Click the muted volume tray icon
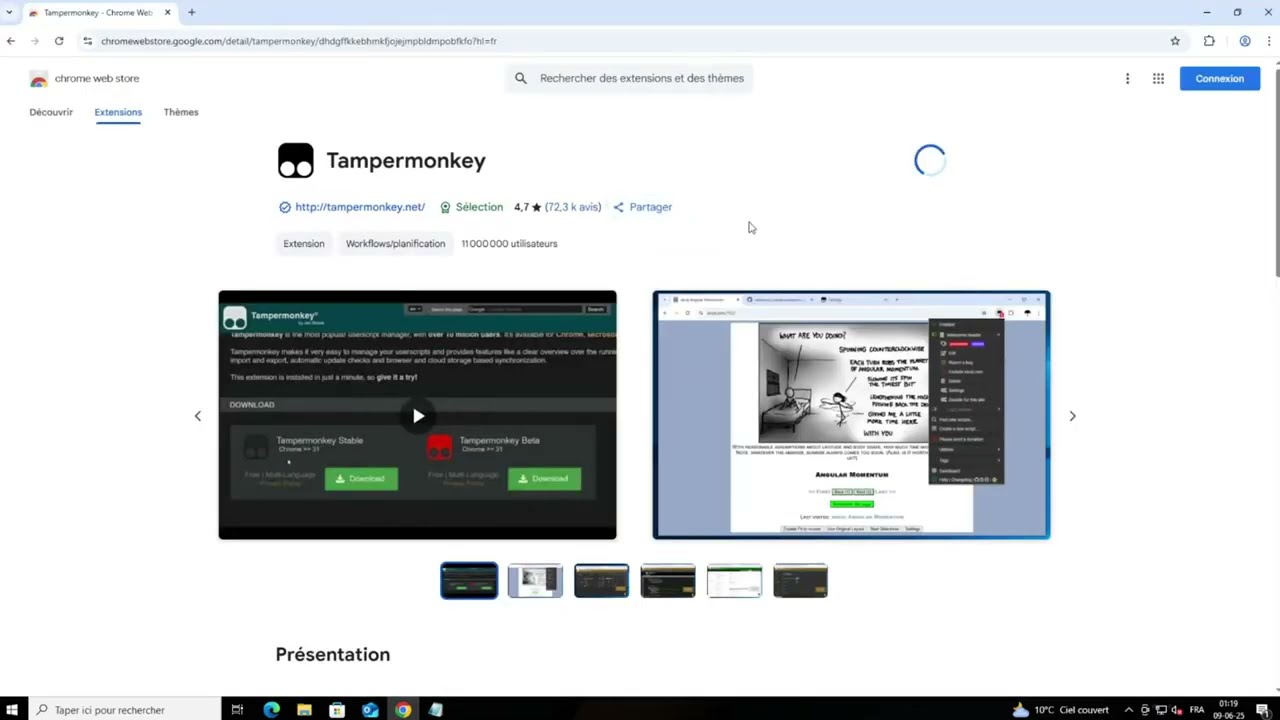This screenshot has width=1280, height=720. tap(1175, 710)
